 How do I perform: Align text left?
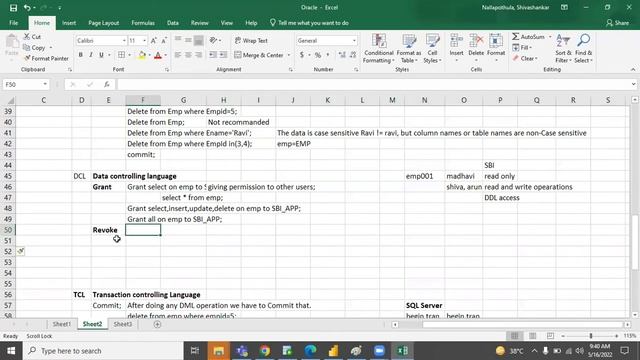[x=178, y=55]
